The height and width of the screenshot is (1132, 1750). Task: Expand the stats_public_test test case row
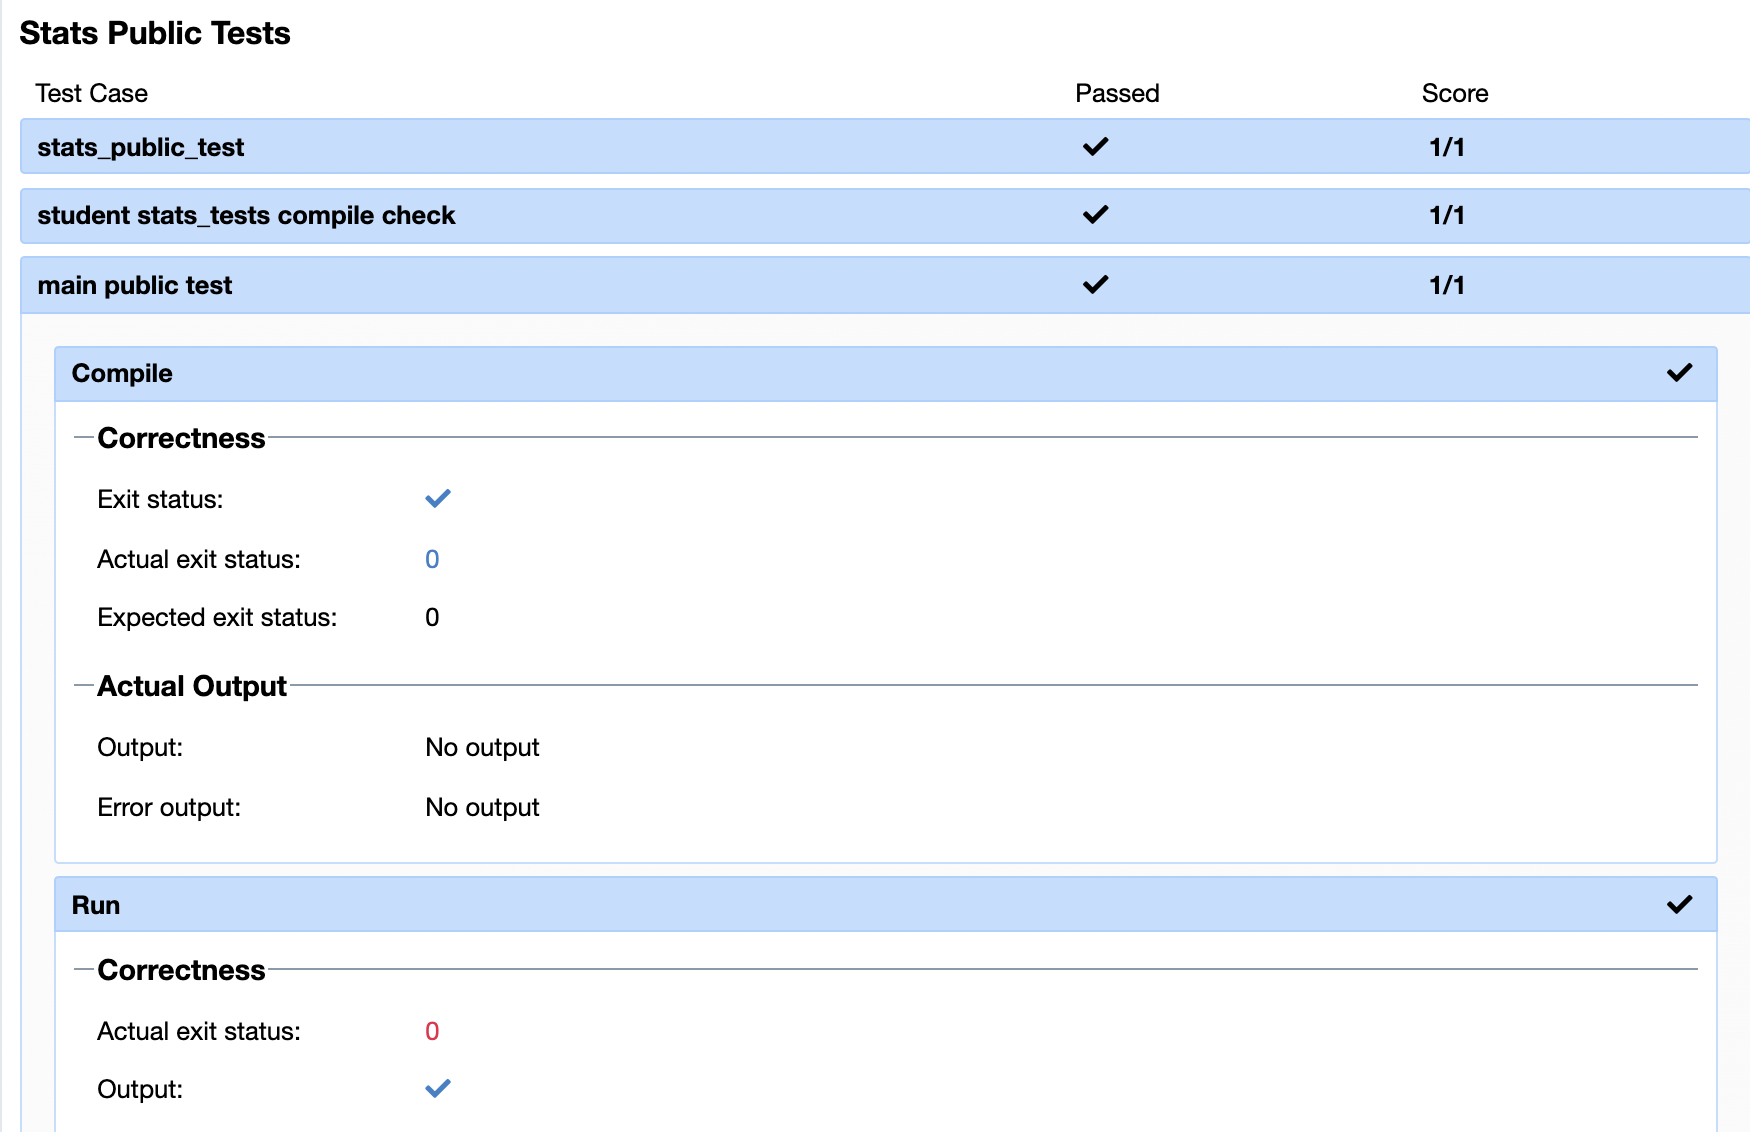coord(141,146)
